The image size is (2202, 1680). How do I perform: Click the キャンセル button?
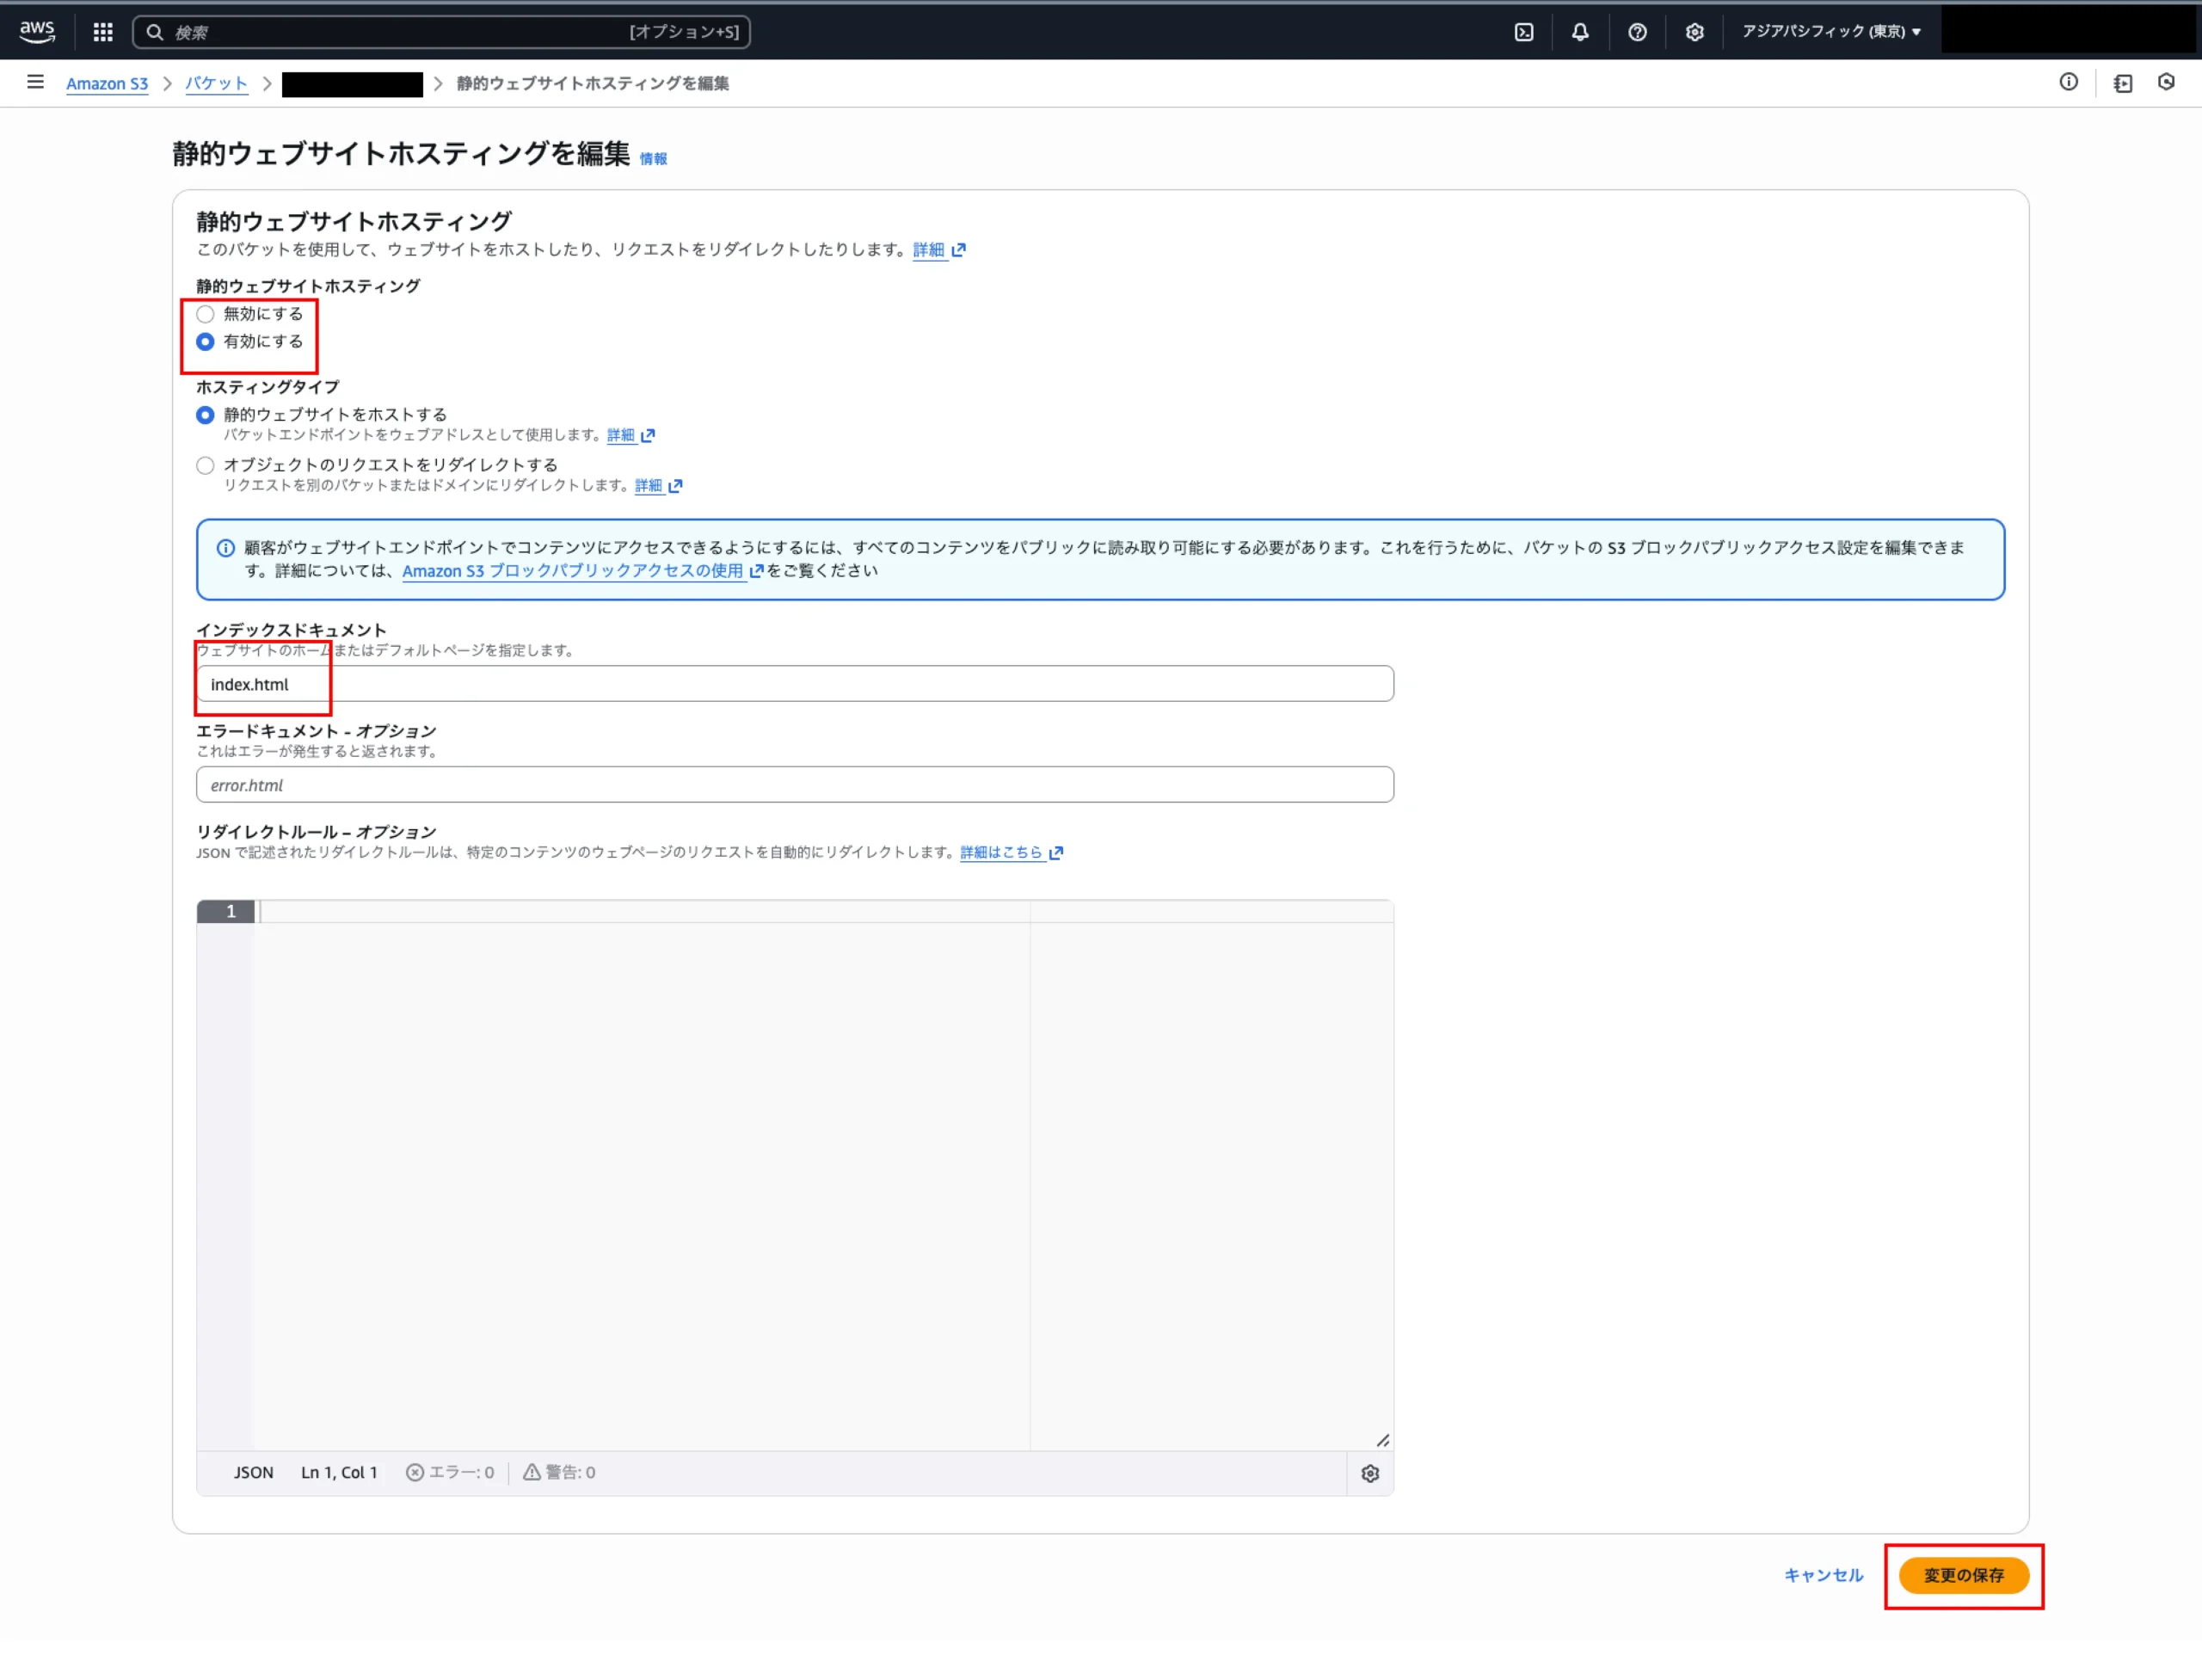[1822, 1575]
